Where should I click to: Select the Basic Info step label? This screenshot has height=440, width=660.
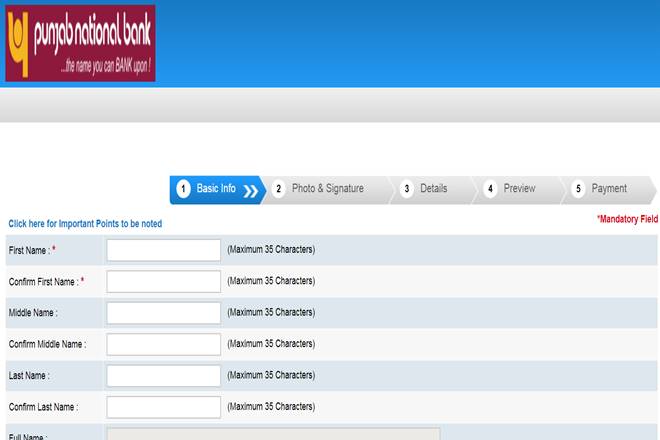pos(216,189)
